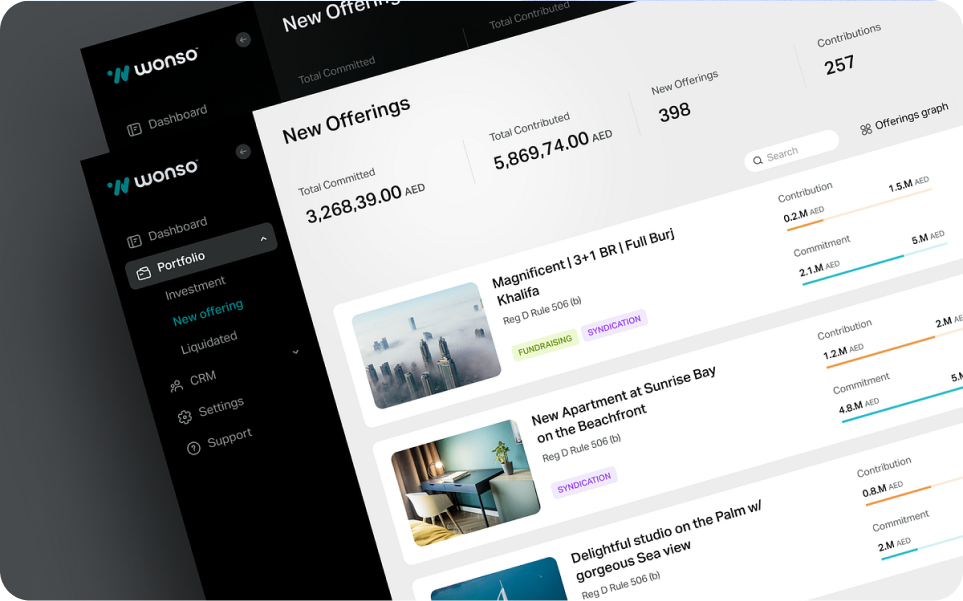Open the Liquidated submenu item
The width and height of the screenshot is (963, 601).
209,343
